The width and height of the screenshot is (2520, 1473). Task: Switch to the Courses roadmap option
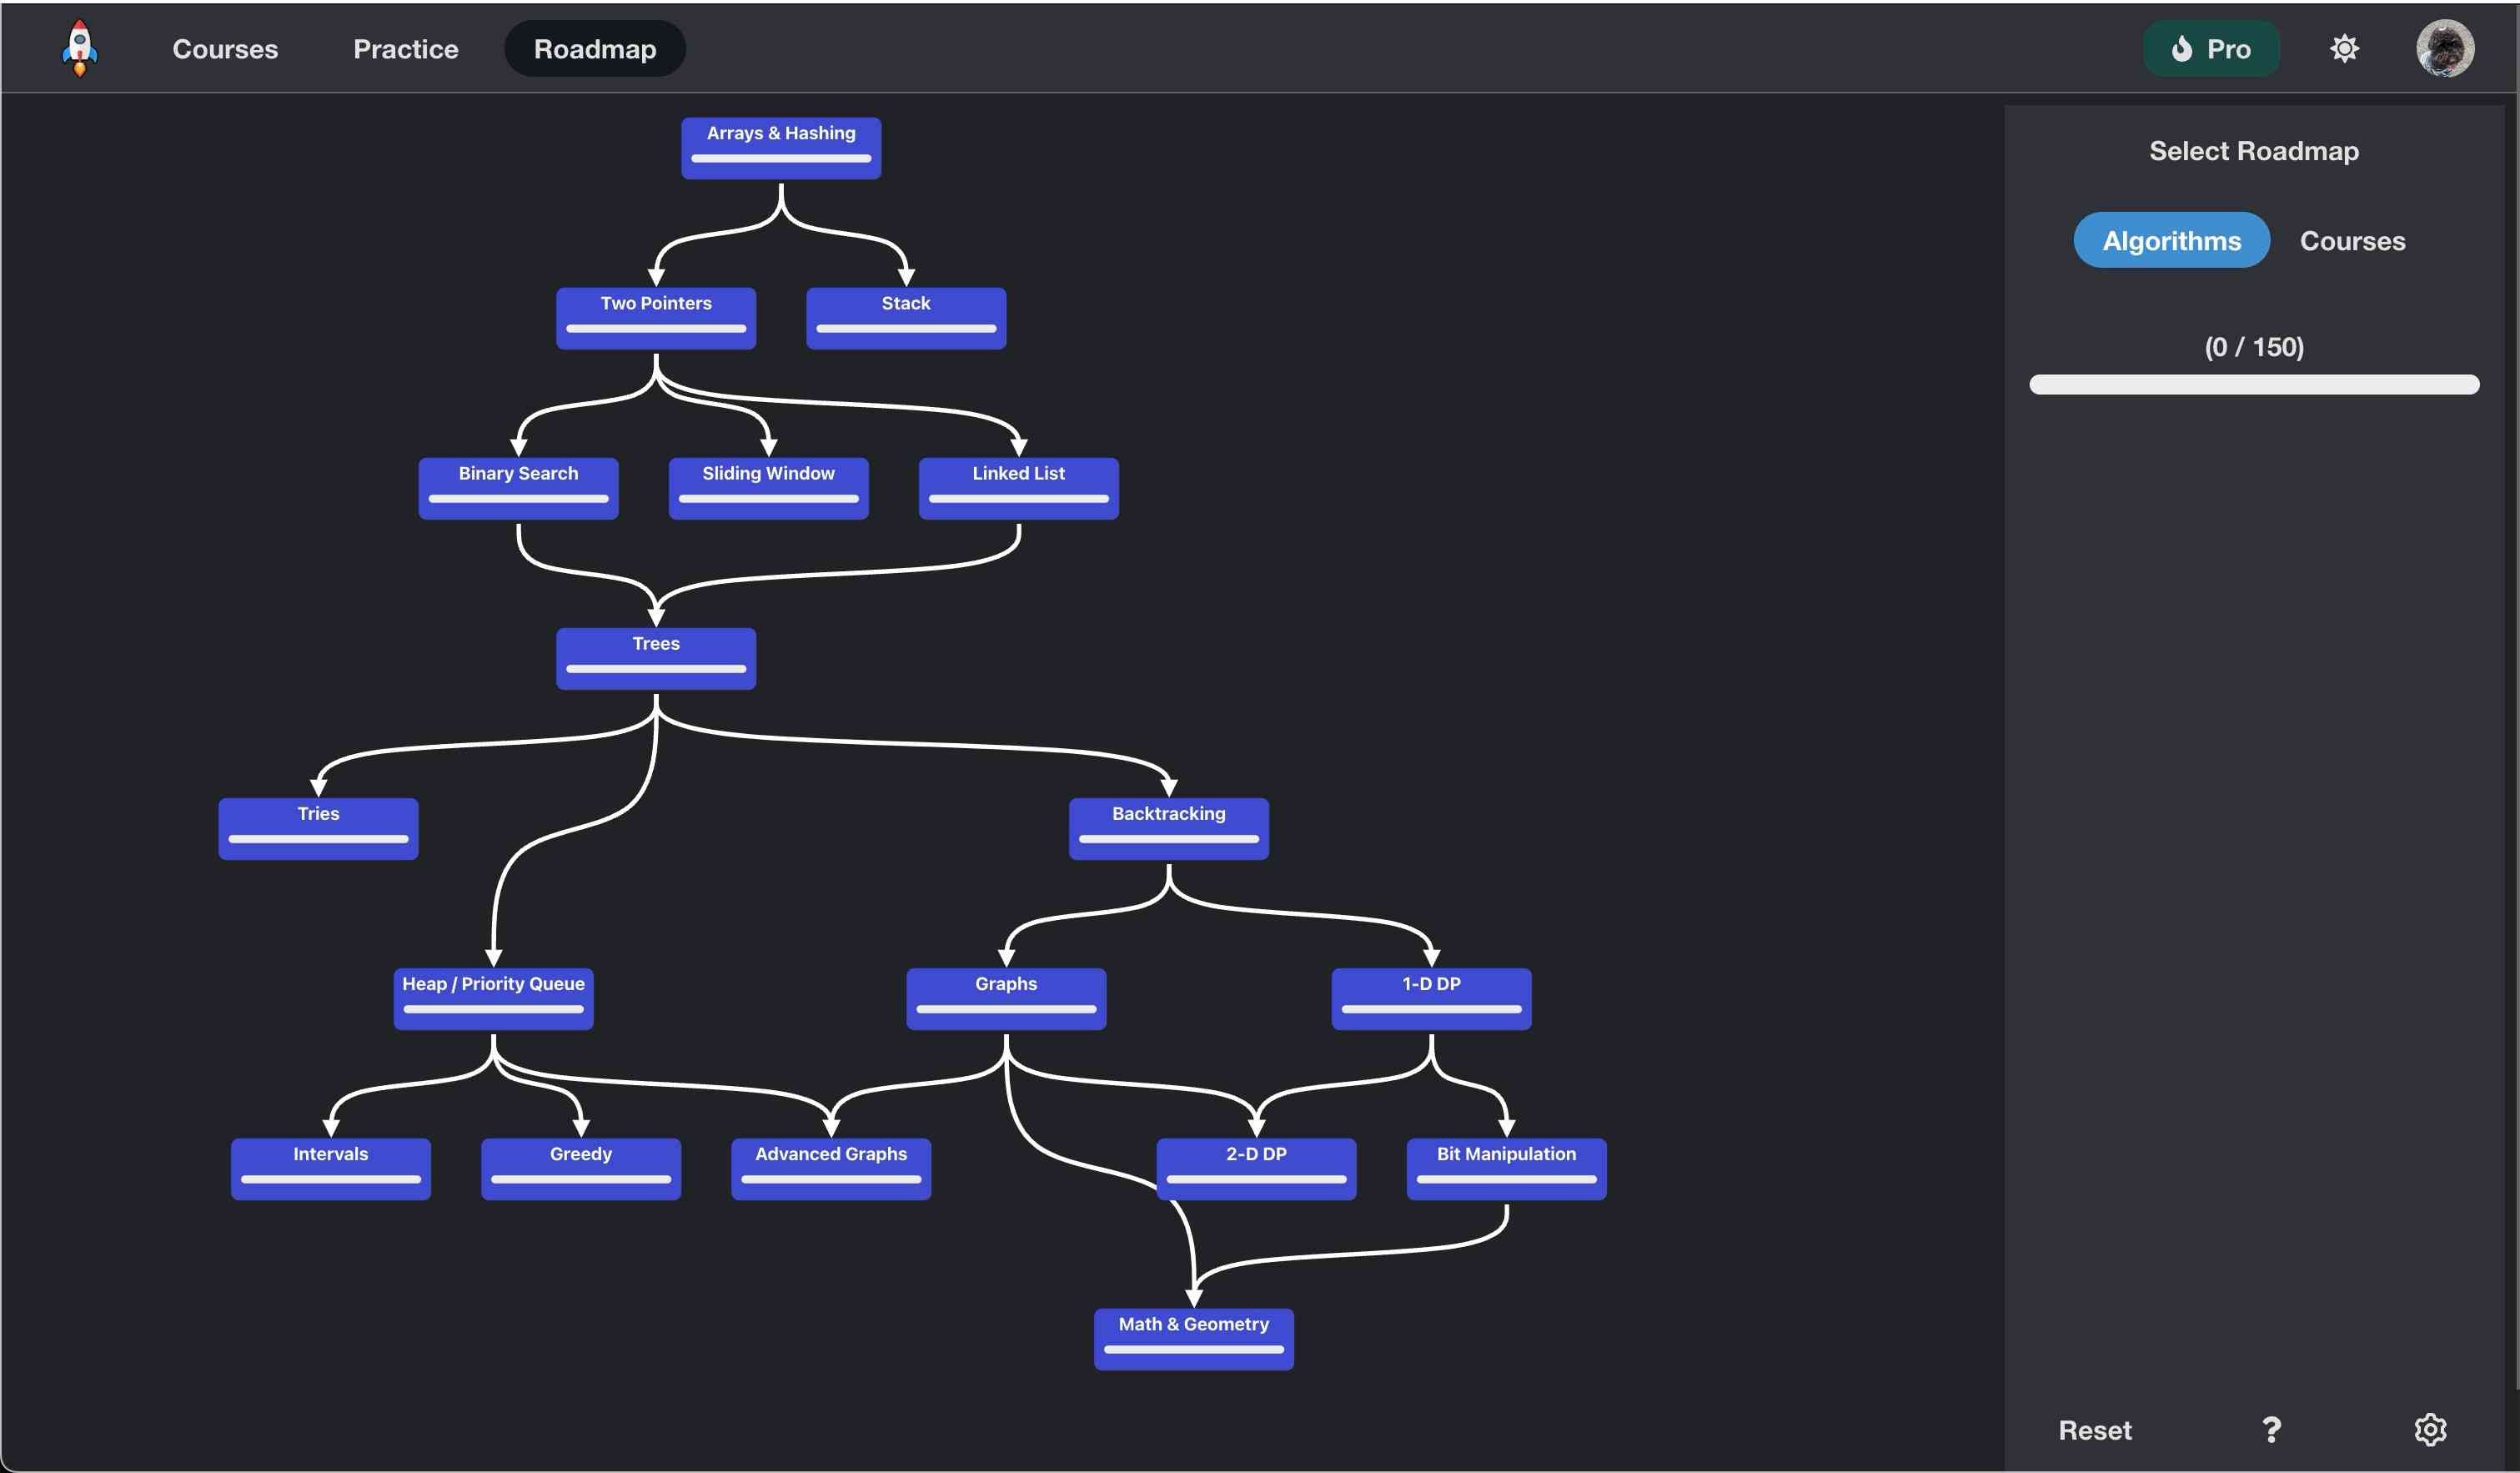click(2352, 240)
